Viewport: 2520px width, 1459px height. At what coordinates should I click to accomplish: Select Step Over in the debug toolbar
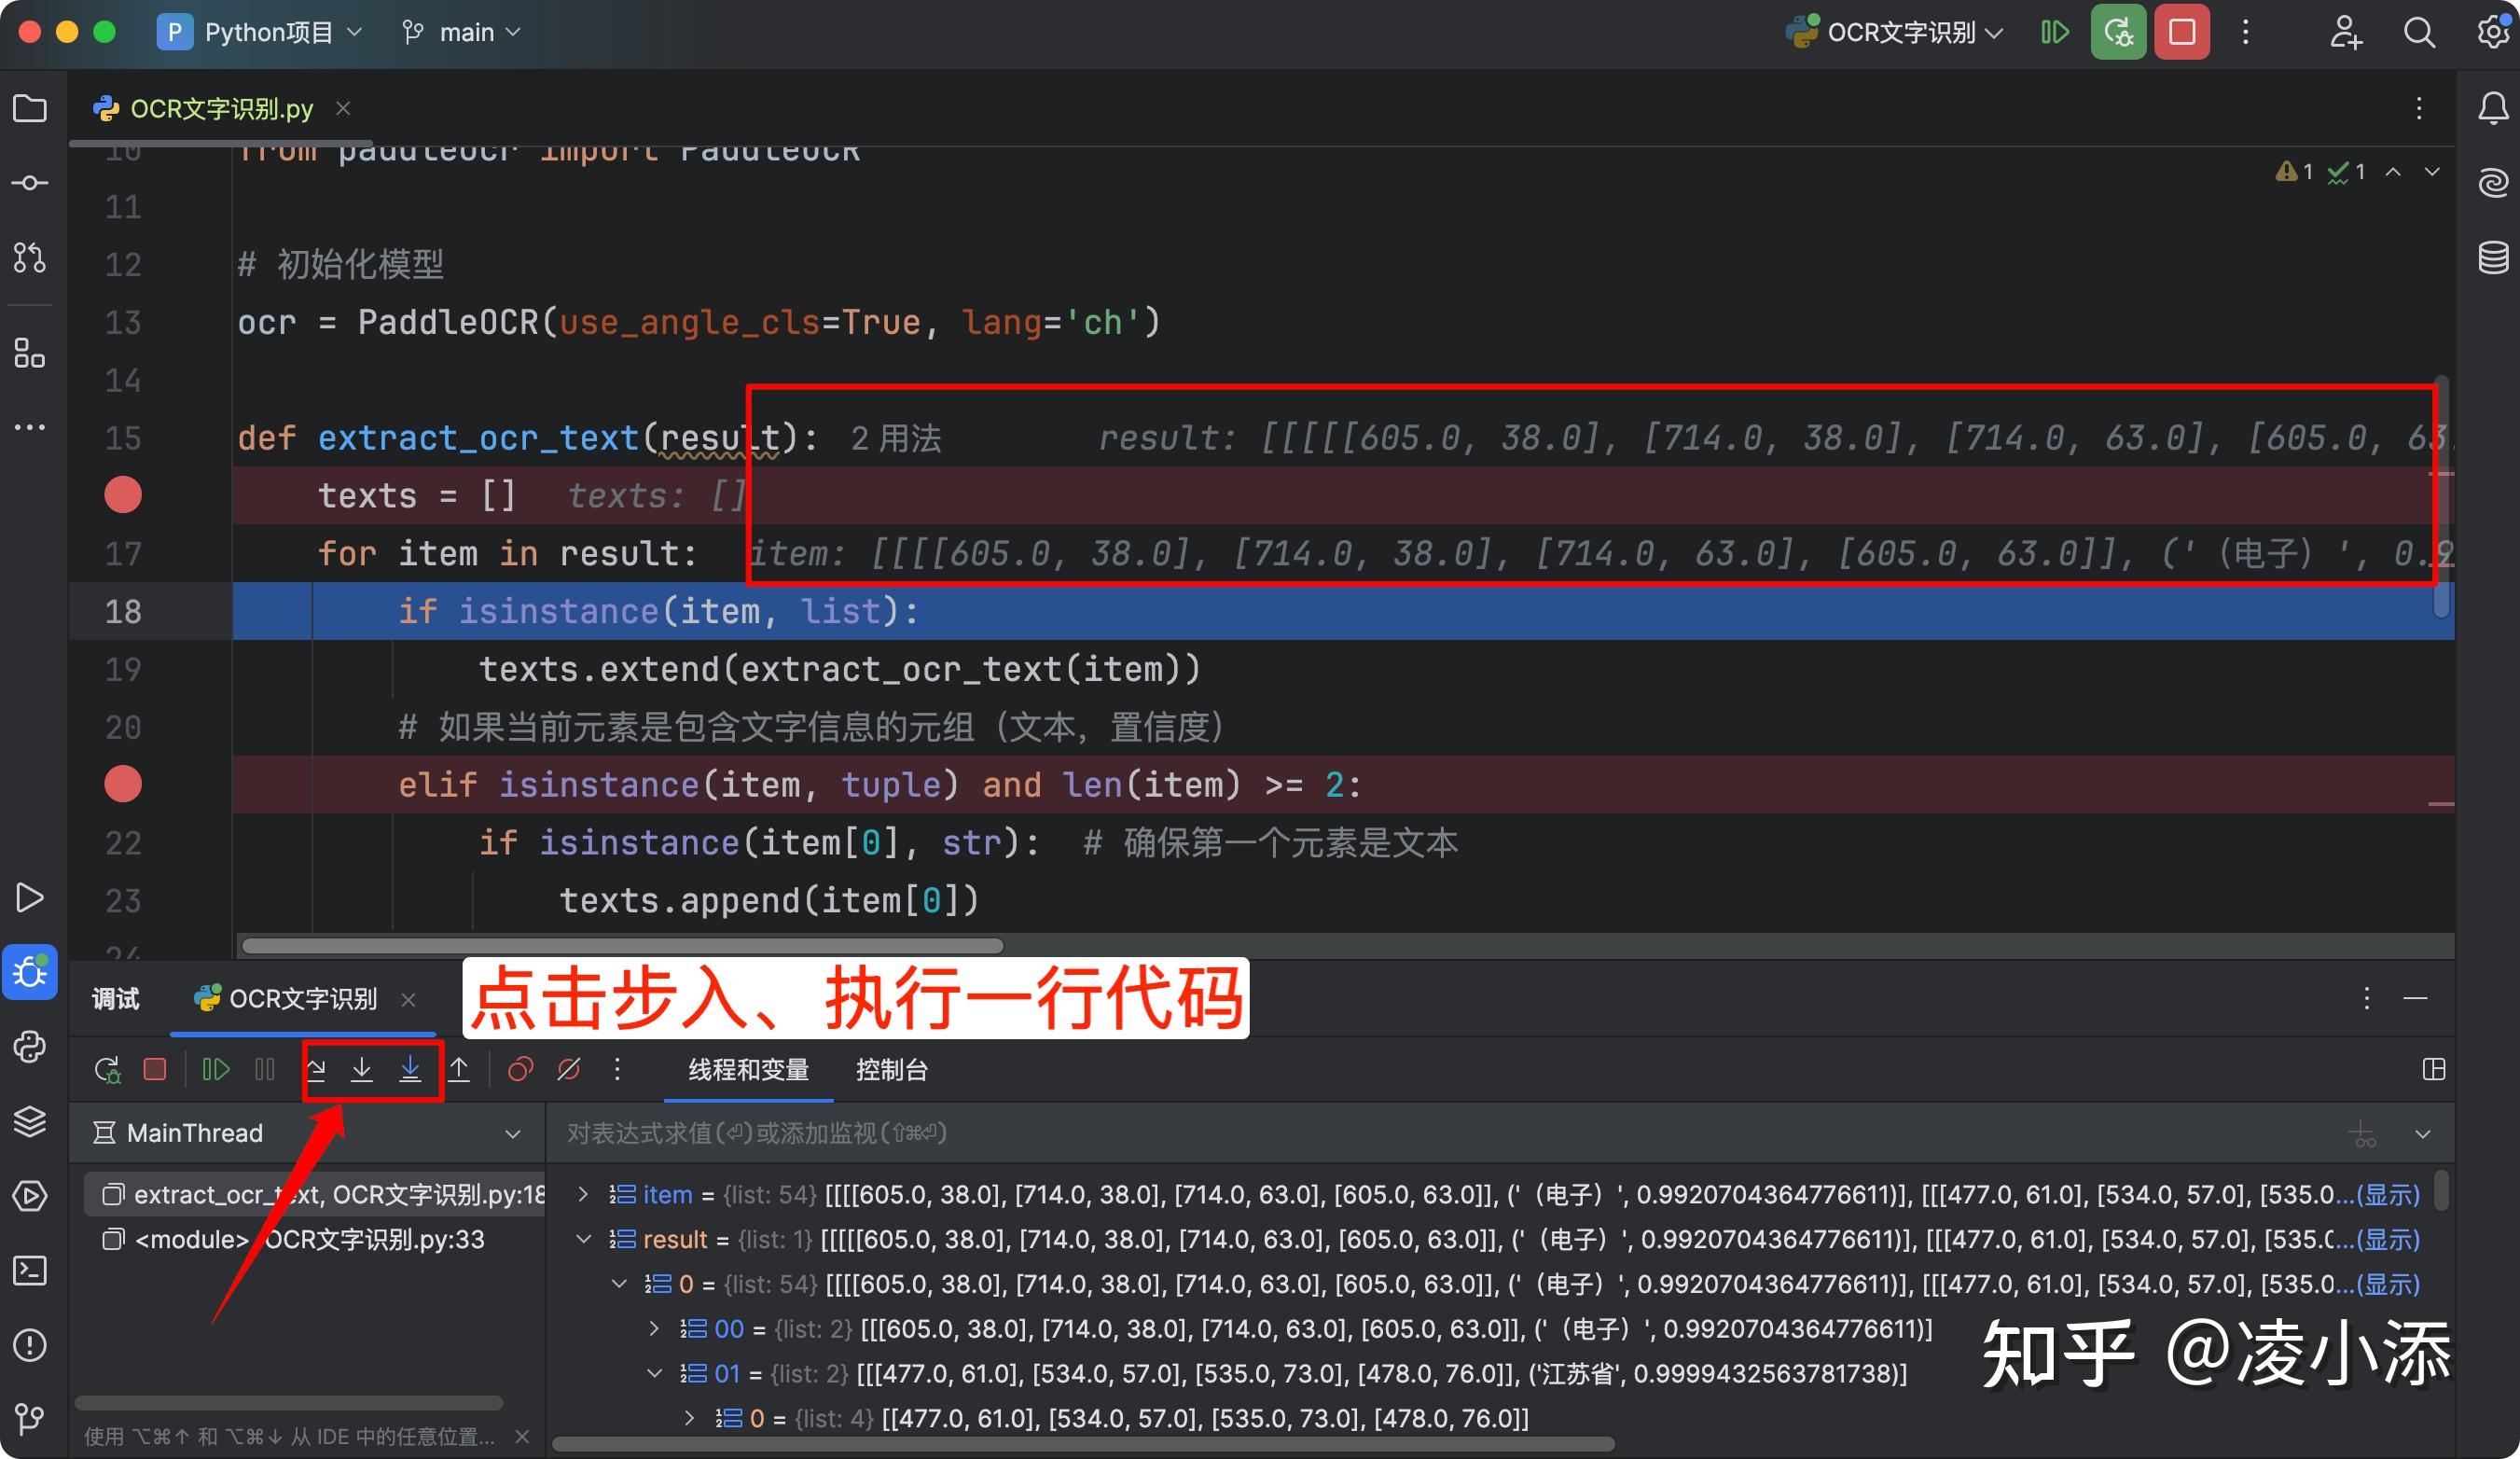(317, 1069)
